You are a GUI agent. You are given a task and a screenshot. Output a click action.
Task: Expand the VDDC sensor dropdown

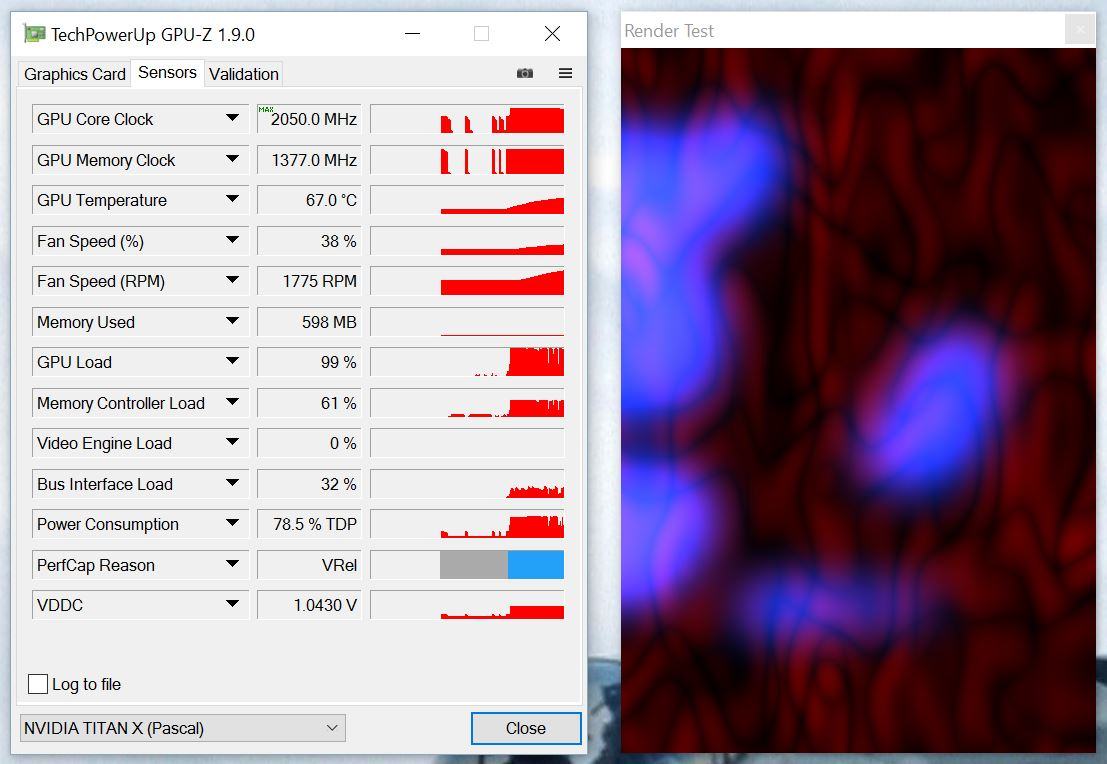pos(232,604)
